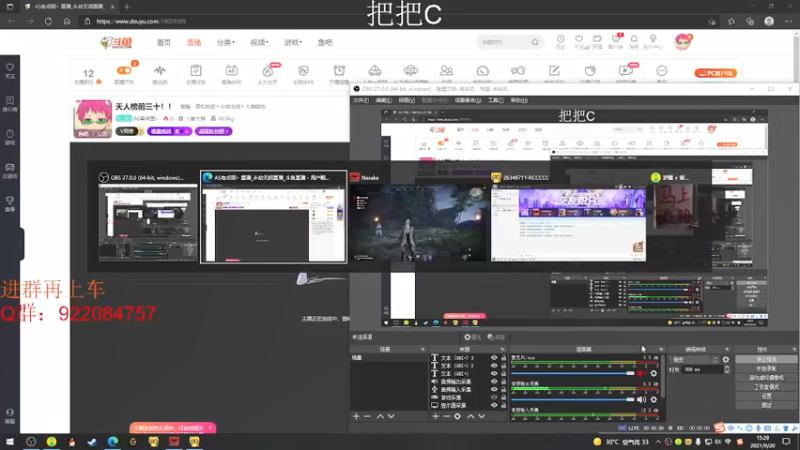This screenshot has height=450, width=800.
Task: Toggle the orange live broadcast switch
Action: [123, 71]
